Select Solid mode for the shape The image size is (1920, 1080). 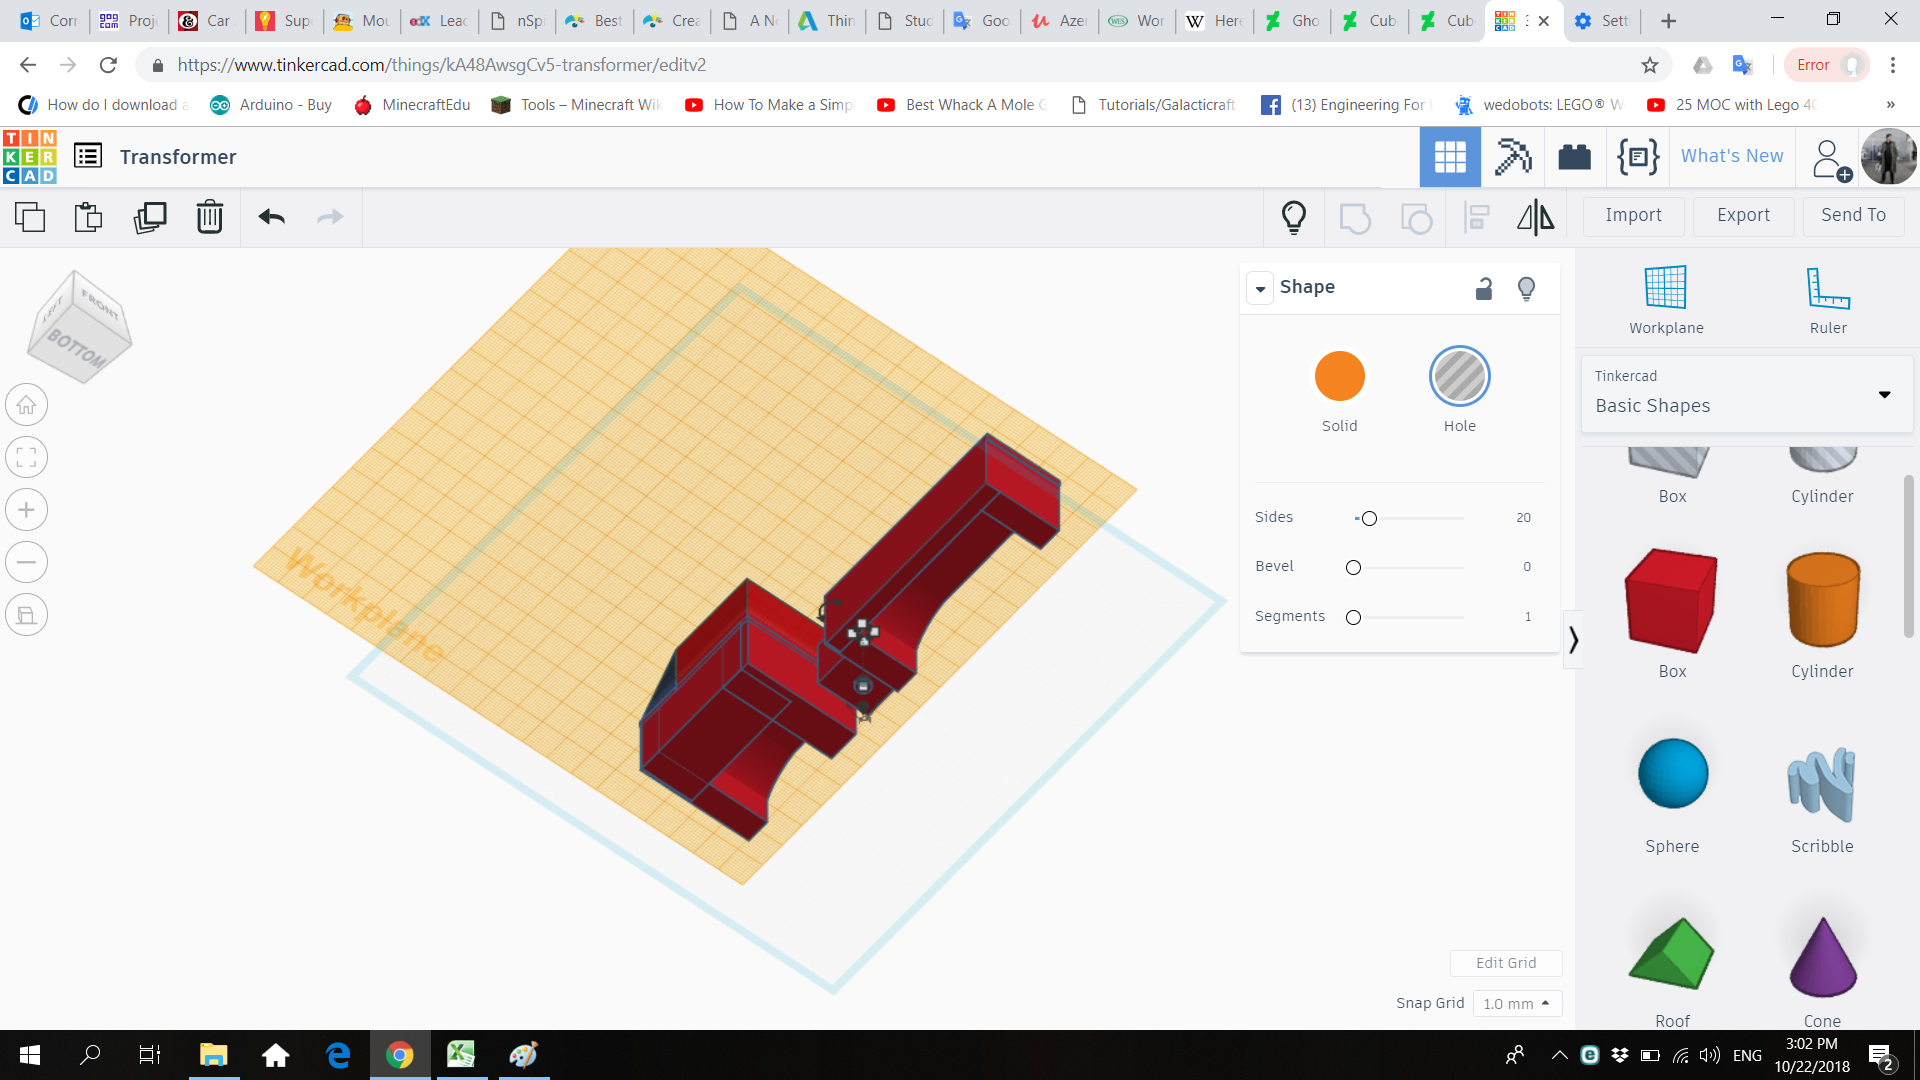pos(1340,376)
